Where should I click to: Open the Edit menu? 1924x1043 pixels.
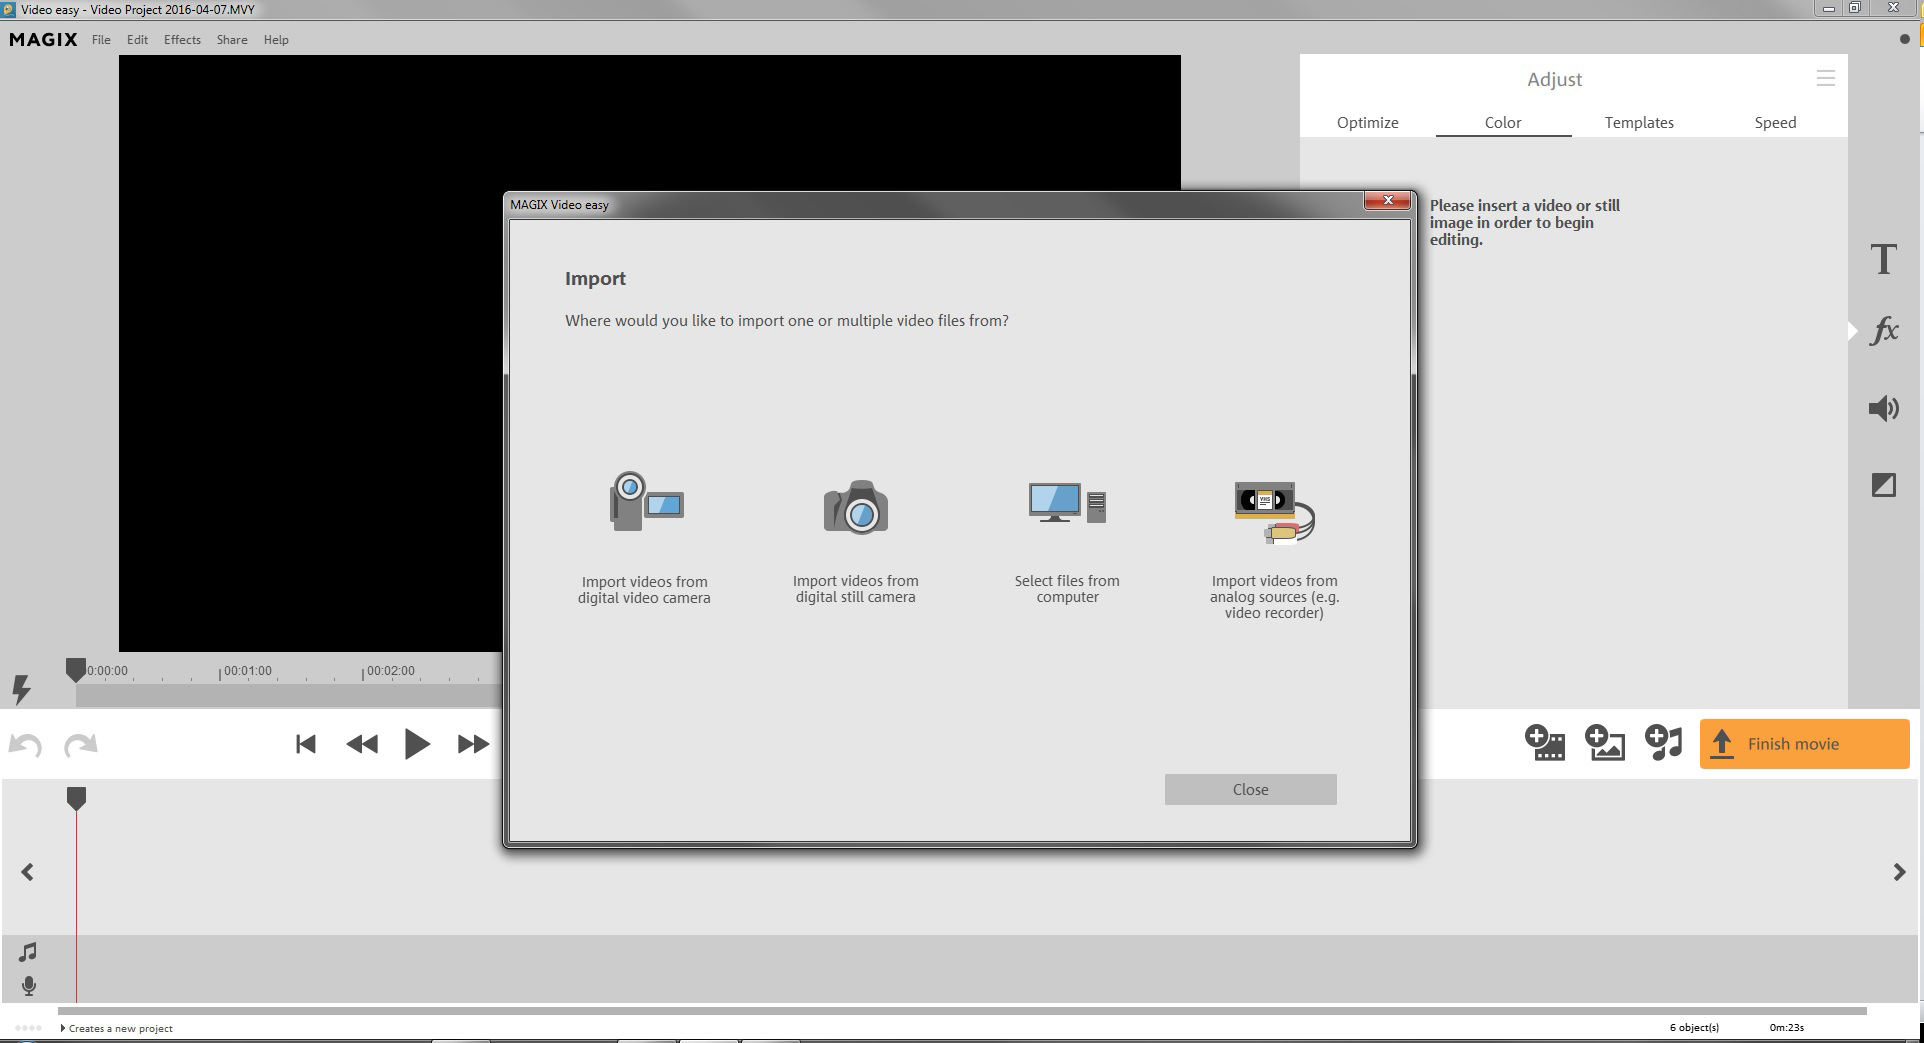[x=137, y=40]
